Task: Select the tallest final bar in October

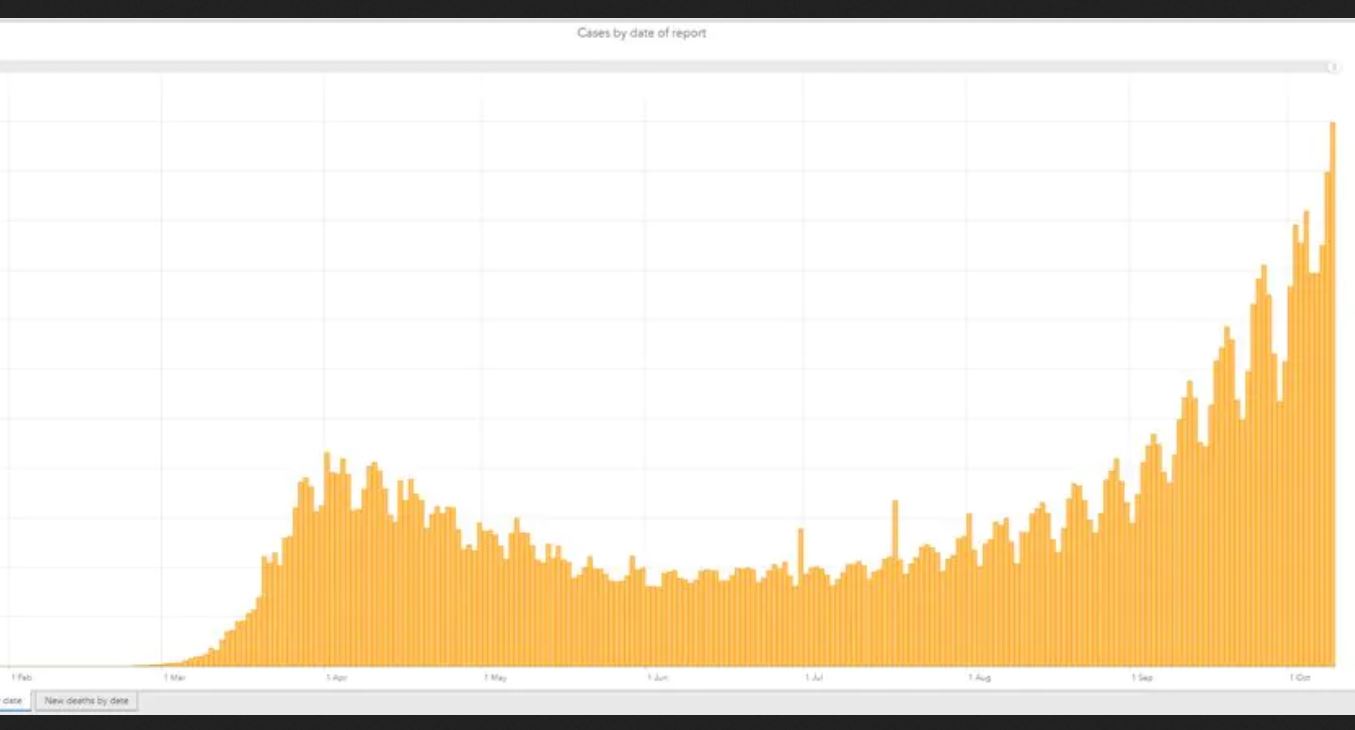Action: pos(1333,394)
